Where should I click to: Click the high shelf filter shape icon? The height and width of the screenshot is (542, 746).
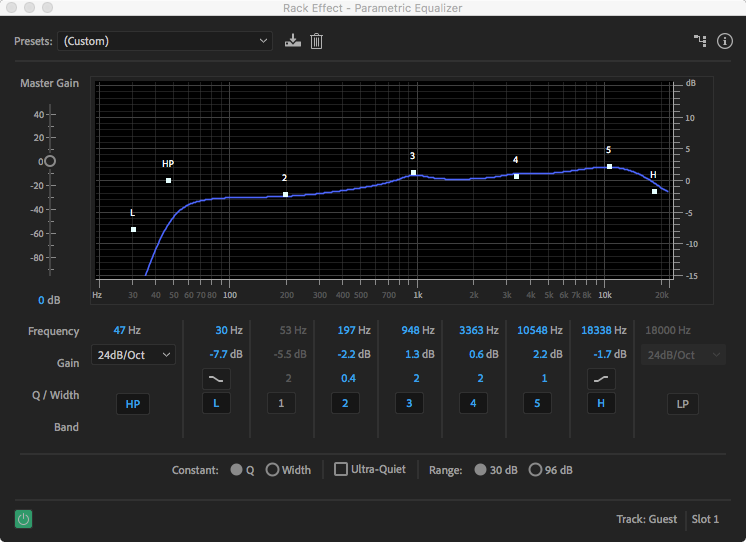[600, 379]
